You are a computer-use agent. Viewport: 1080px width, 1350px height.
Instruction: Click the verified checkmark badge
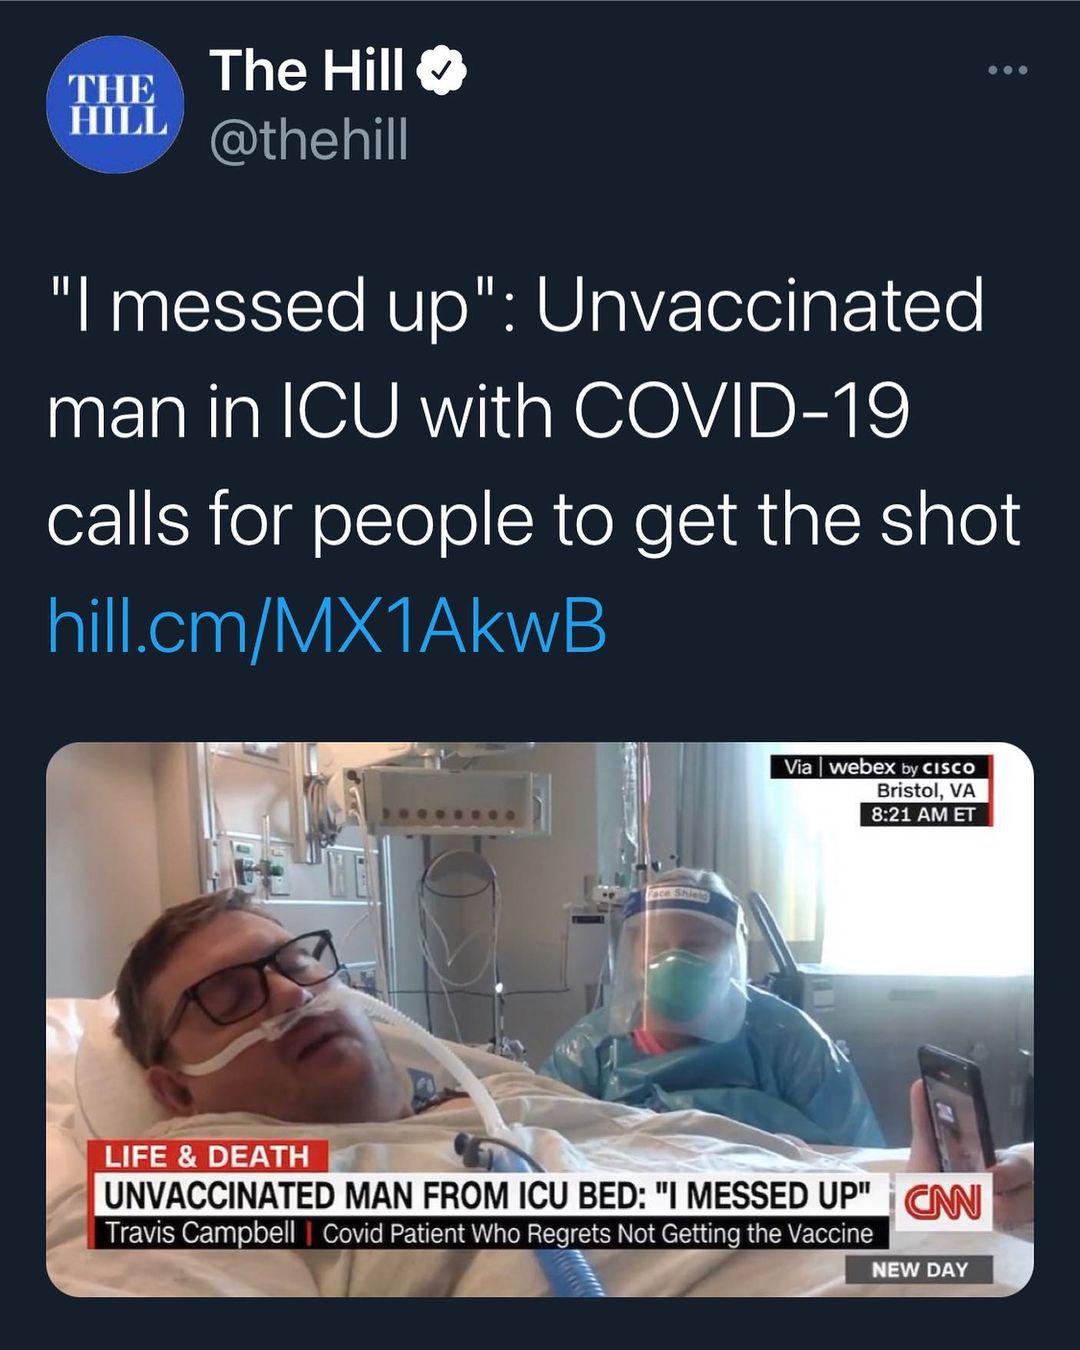click(446, 72)
